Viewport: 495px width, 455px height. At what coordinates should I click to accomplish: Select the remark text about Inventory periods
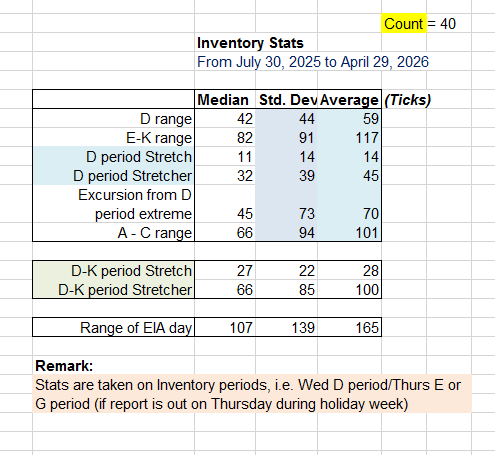pyautogui.click(x=252, y=394)
